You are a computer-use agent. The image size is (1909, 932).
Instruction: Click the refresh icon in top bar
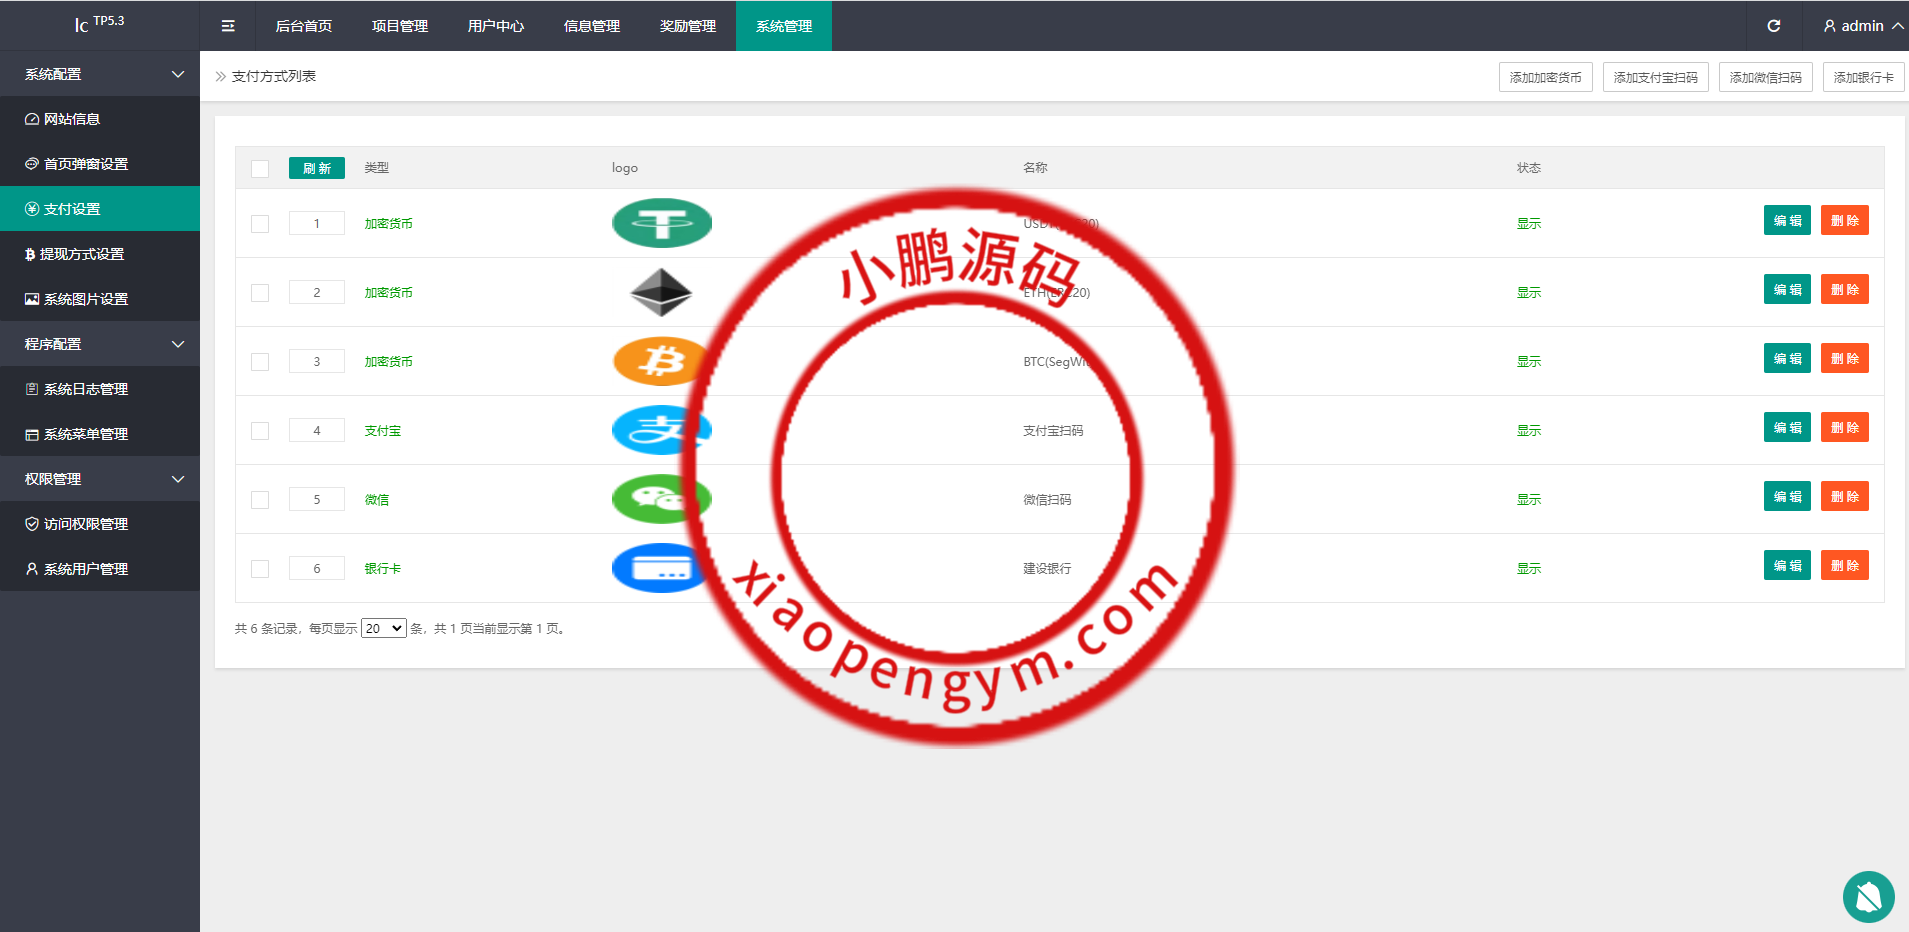[x=1774, y=26]
